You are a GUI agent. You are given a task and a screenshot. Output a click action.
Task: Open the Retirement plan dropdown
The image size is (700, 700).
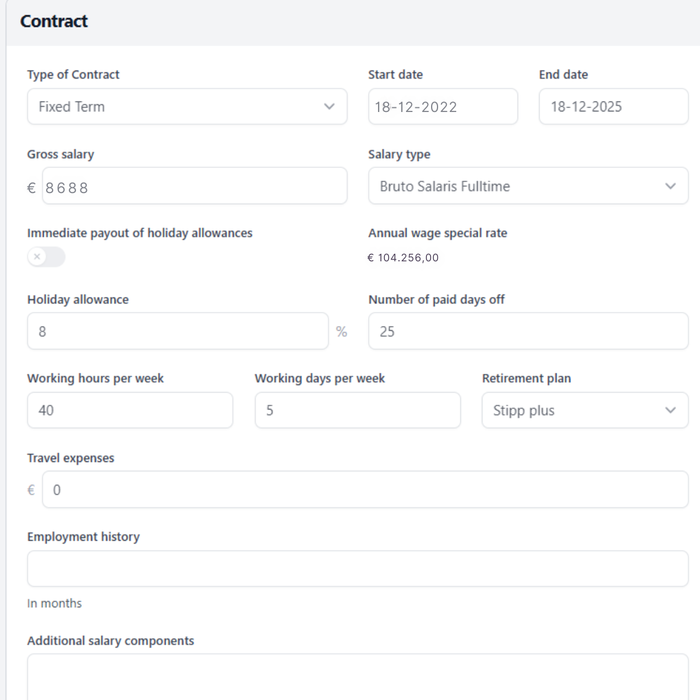point(585,410)
